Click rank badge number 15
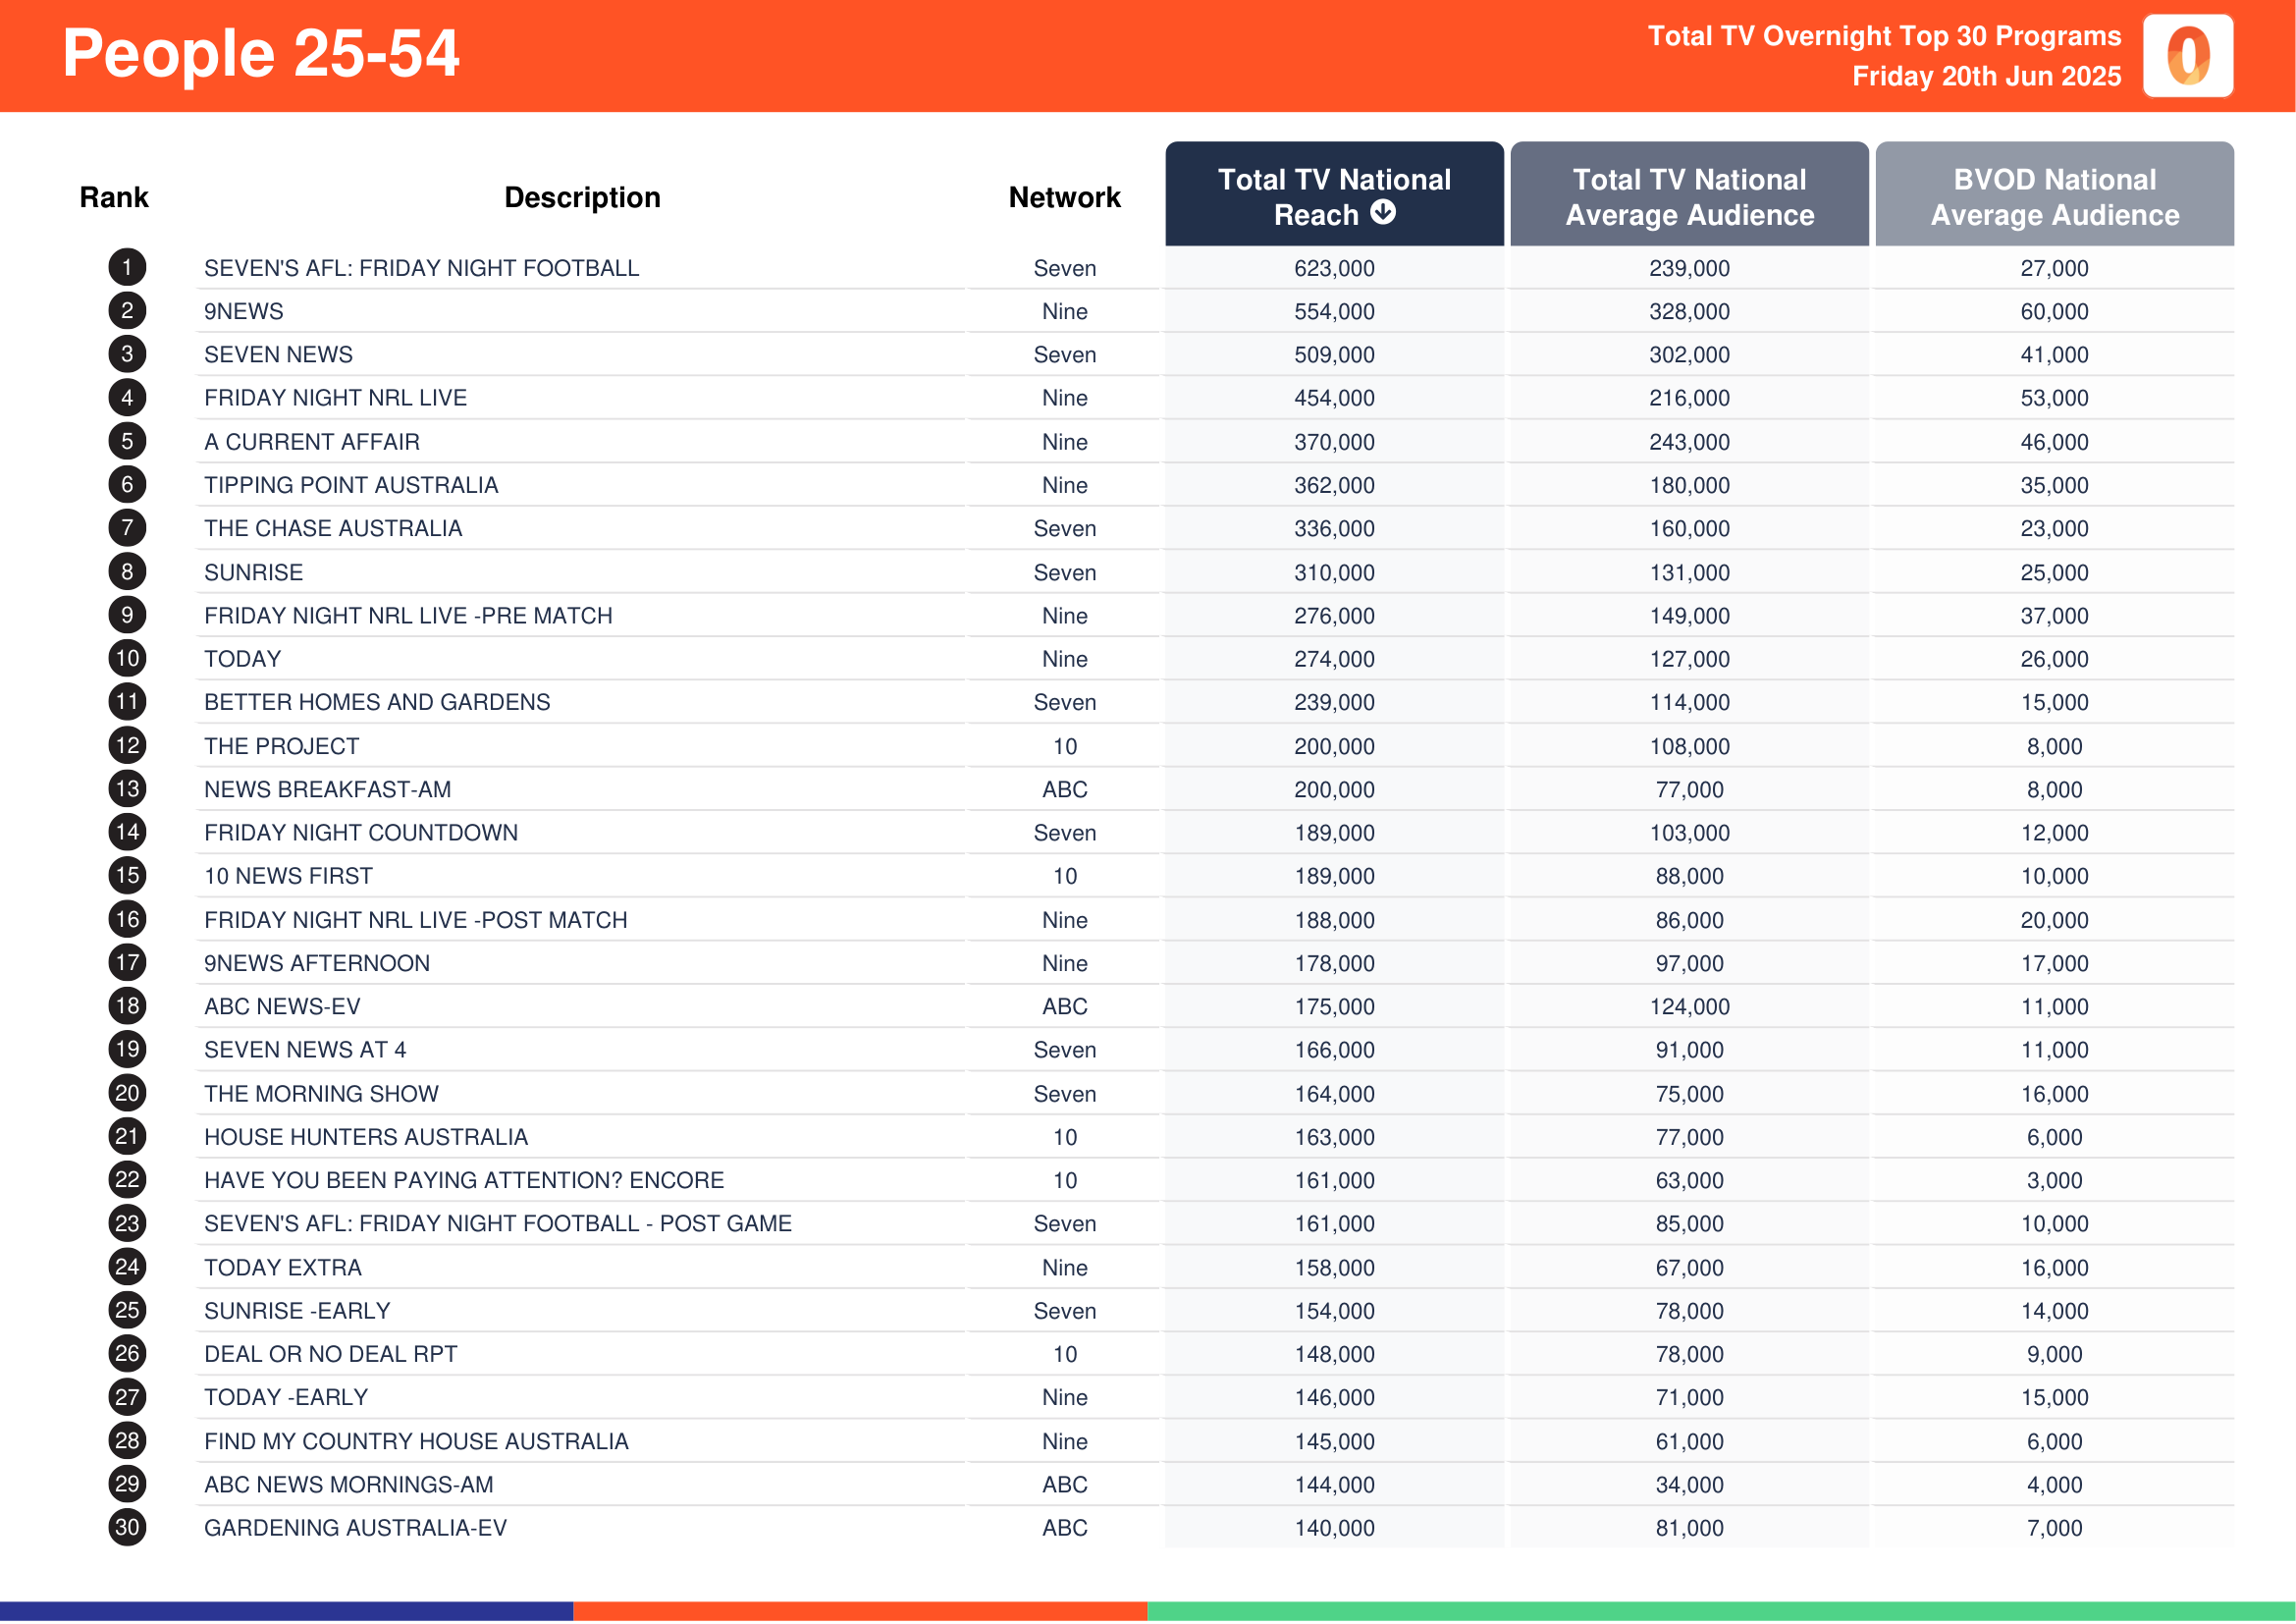This screenshot has height=1624, width=2296. [x=127, y=876]
